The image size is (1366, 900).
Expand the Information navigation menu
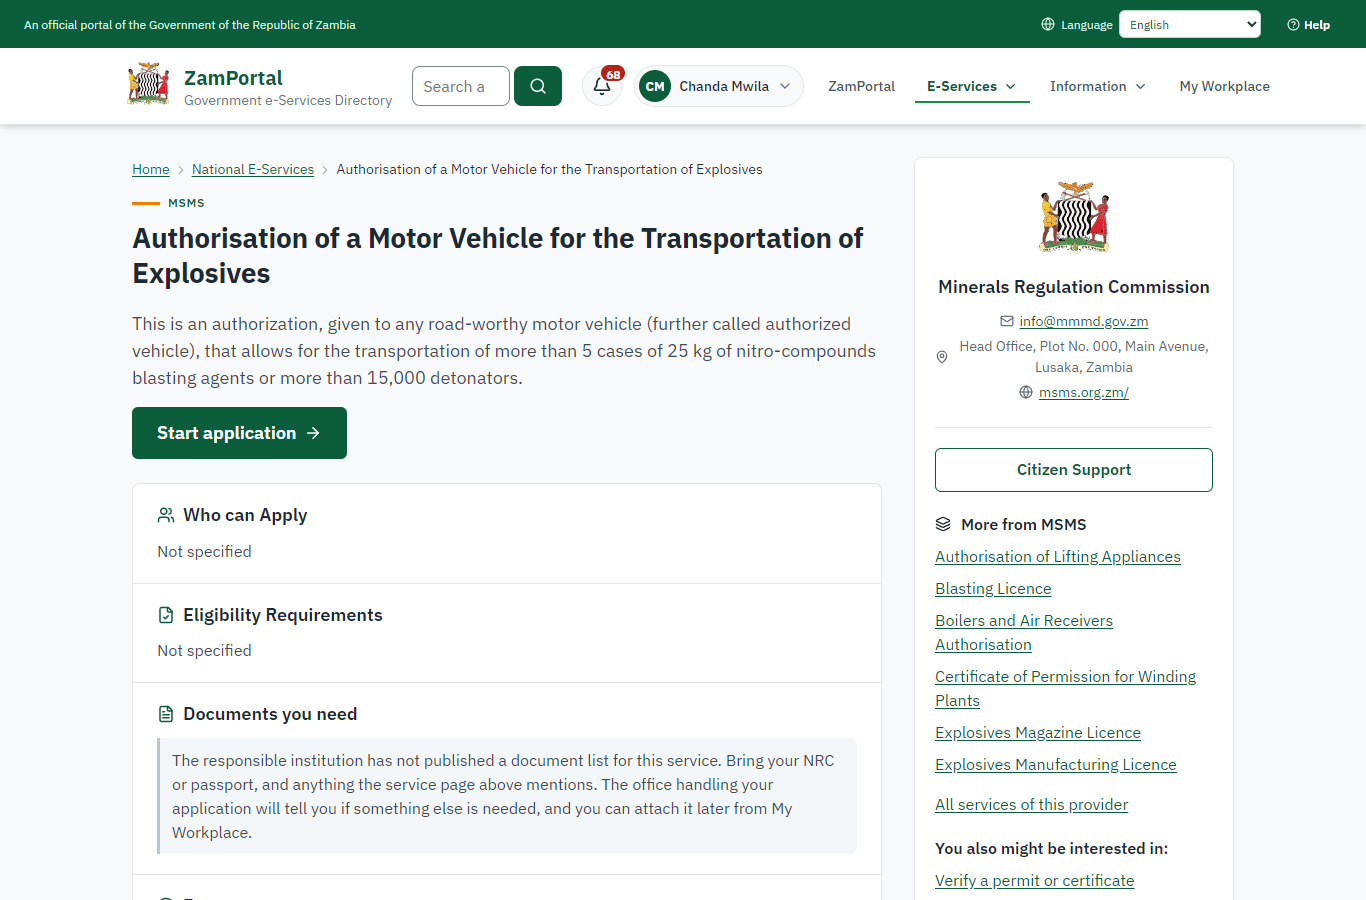point(1098,86)
